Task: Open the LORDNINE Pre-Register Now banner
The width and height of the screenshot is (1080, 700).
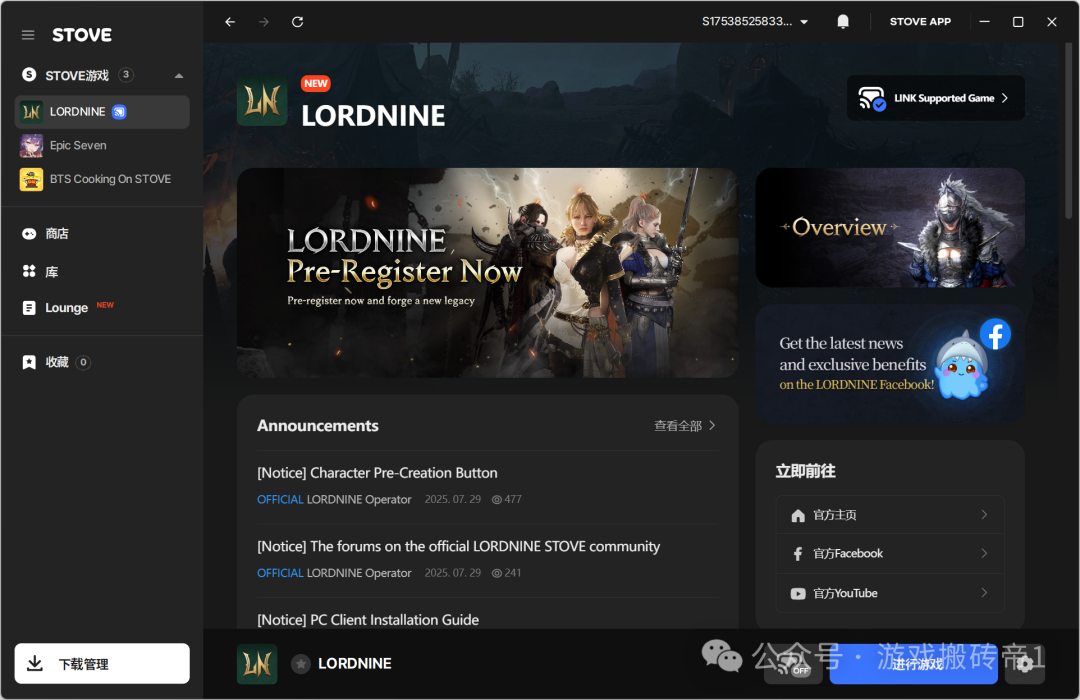Action: point(487,273)
